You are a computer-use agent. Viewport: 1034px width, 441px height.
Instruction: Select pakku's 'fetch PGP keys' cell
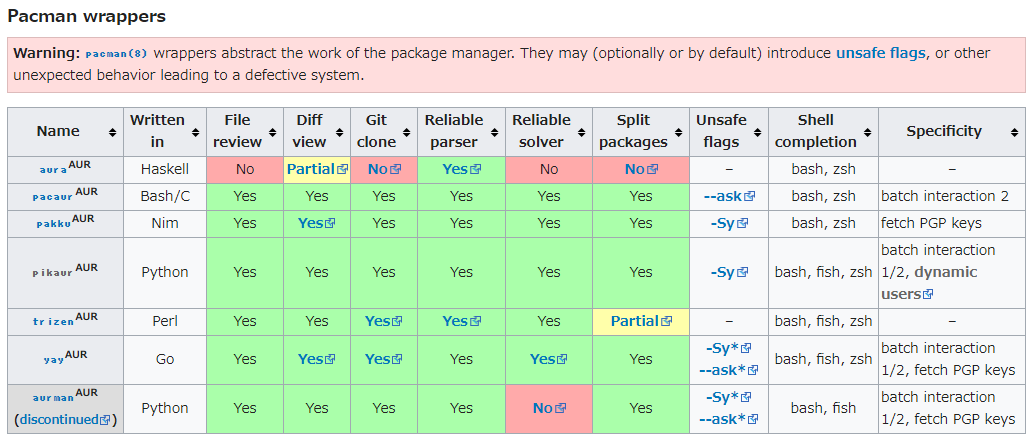(x=952, y=223)
